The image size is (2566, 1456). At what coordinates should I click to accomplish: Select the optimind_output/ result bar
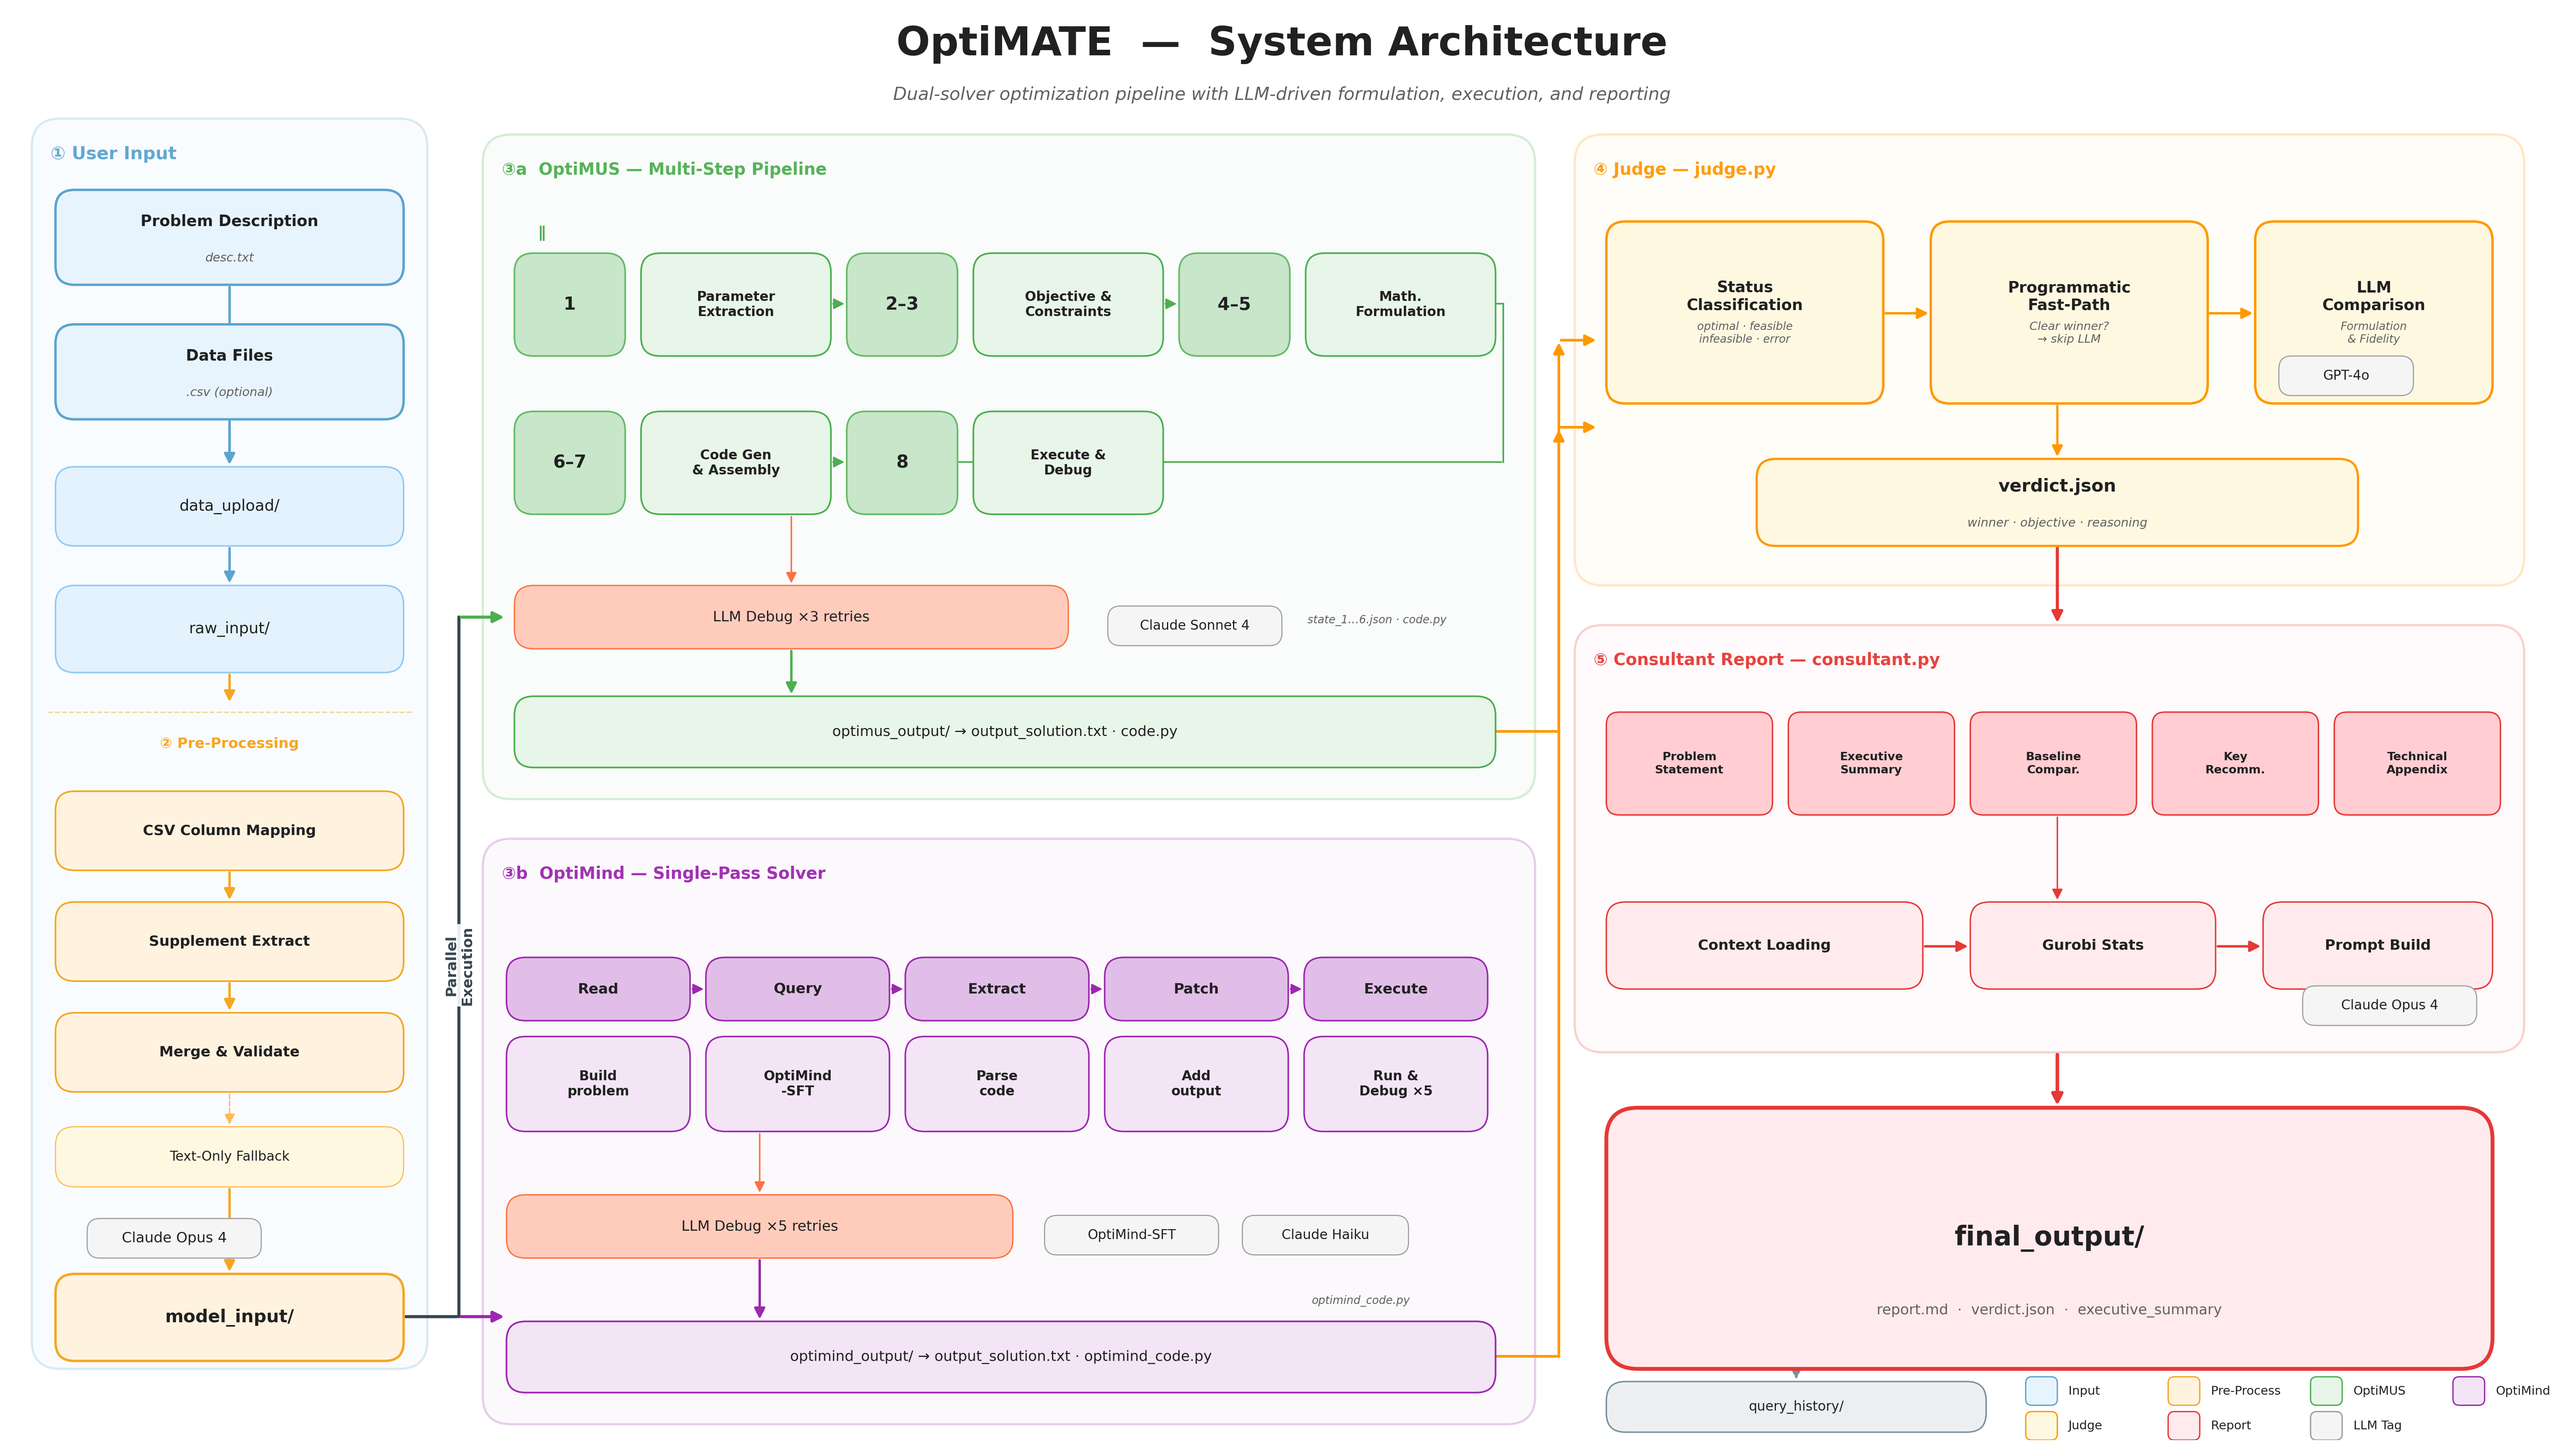pos(1001,1357)
